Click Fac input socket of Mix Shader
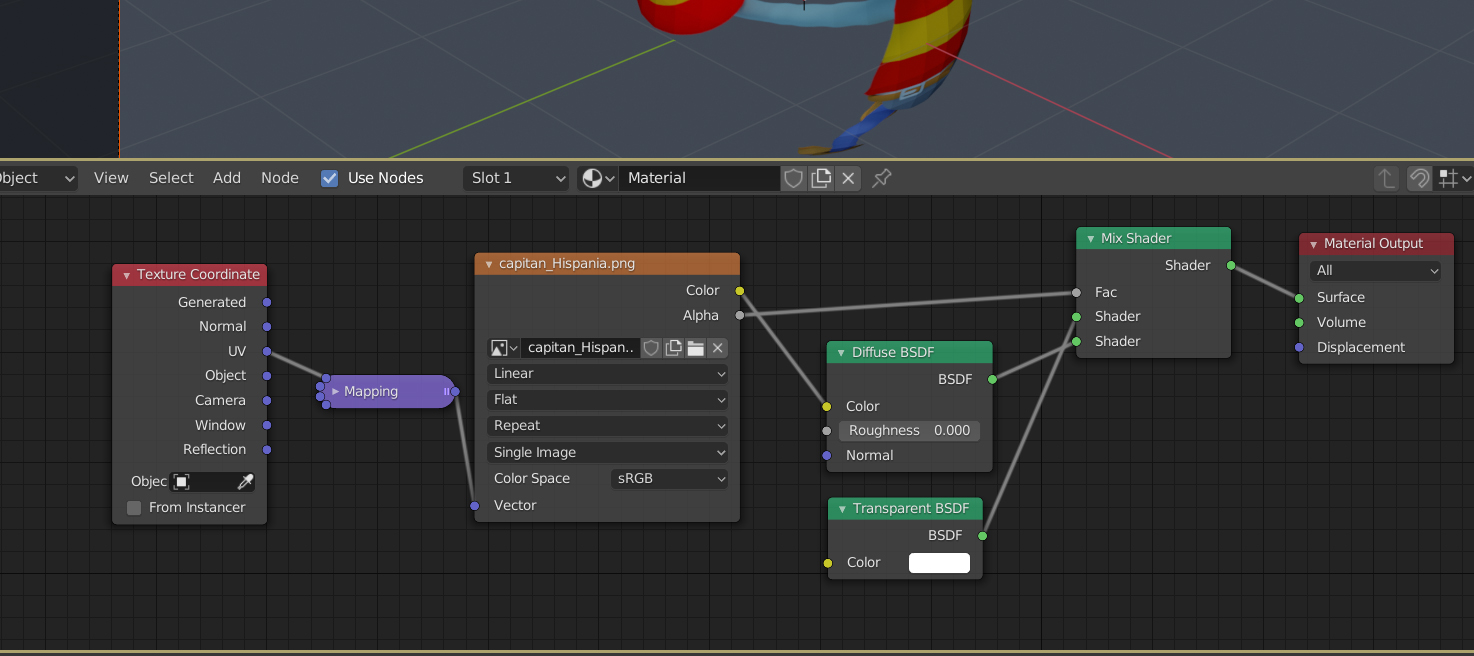The image size is (1474, 656). pyautogui.click(x=1076, y=293)
